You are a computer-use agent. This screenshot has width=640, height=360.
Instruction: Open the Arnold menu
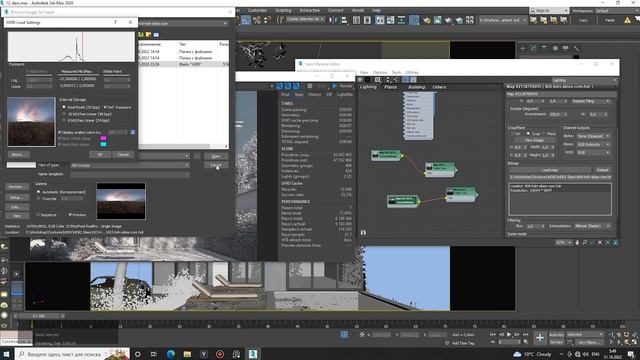click(x=358, y=10)
